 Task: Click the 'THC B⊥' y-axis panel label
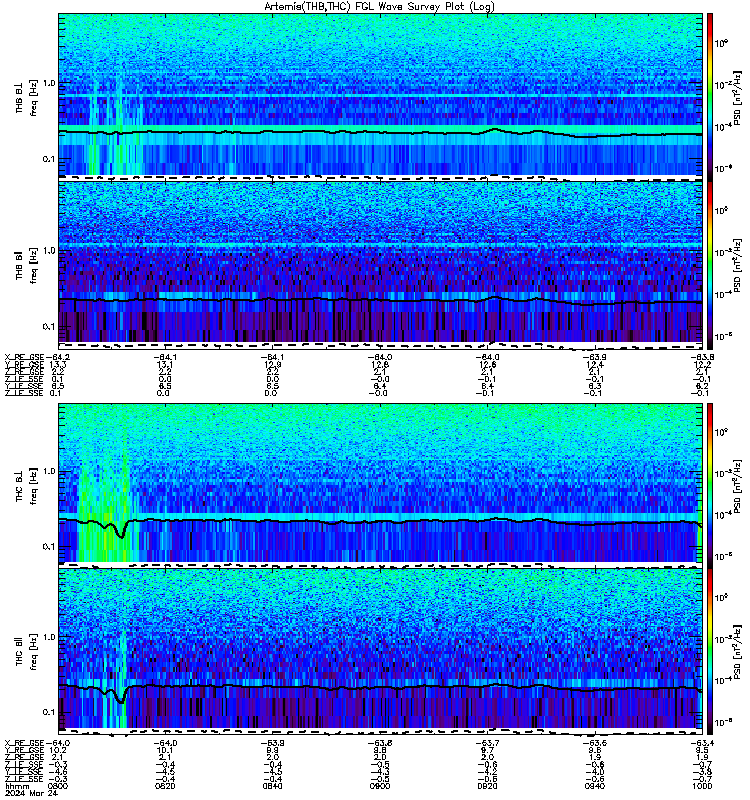coord(19,485)
